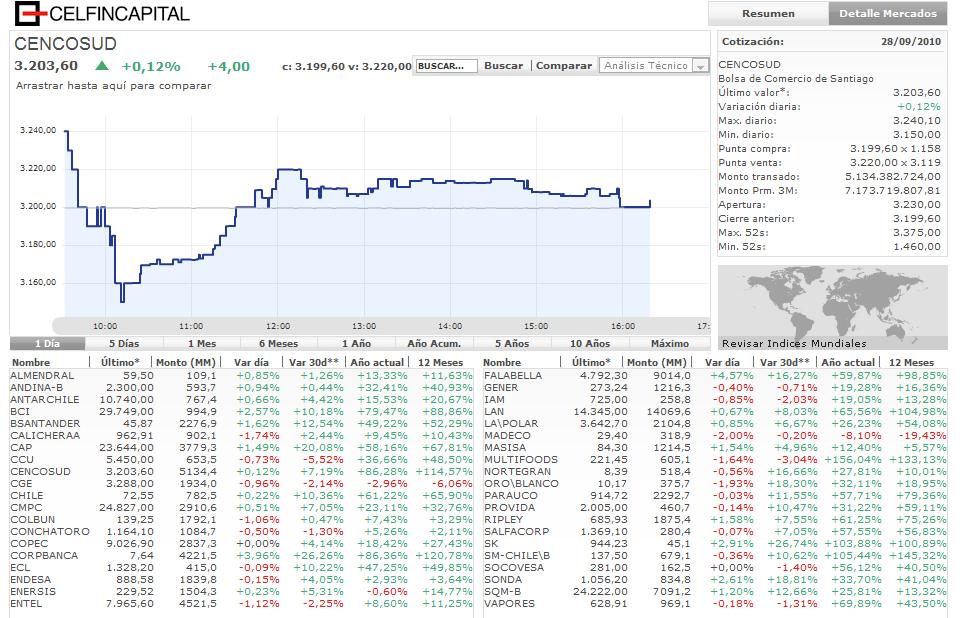This screenshot has width=973, height=618.
Task: Select the 1 Mes chart range
Action: [202, 343]
